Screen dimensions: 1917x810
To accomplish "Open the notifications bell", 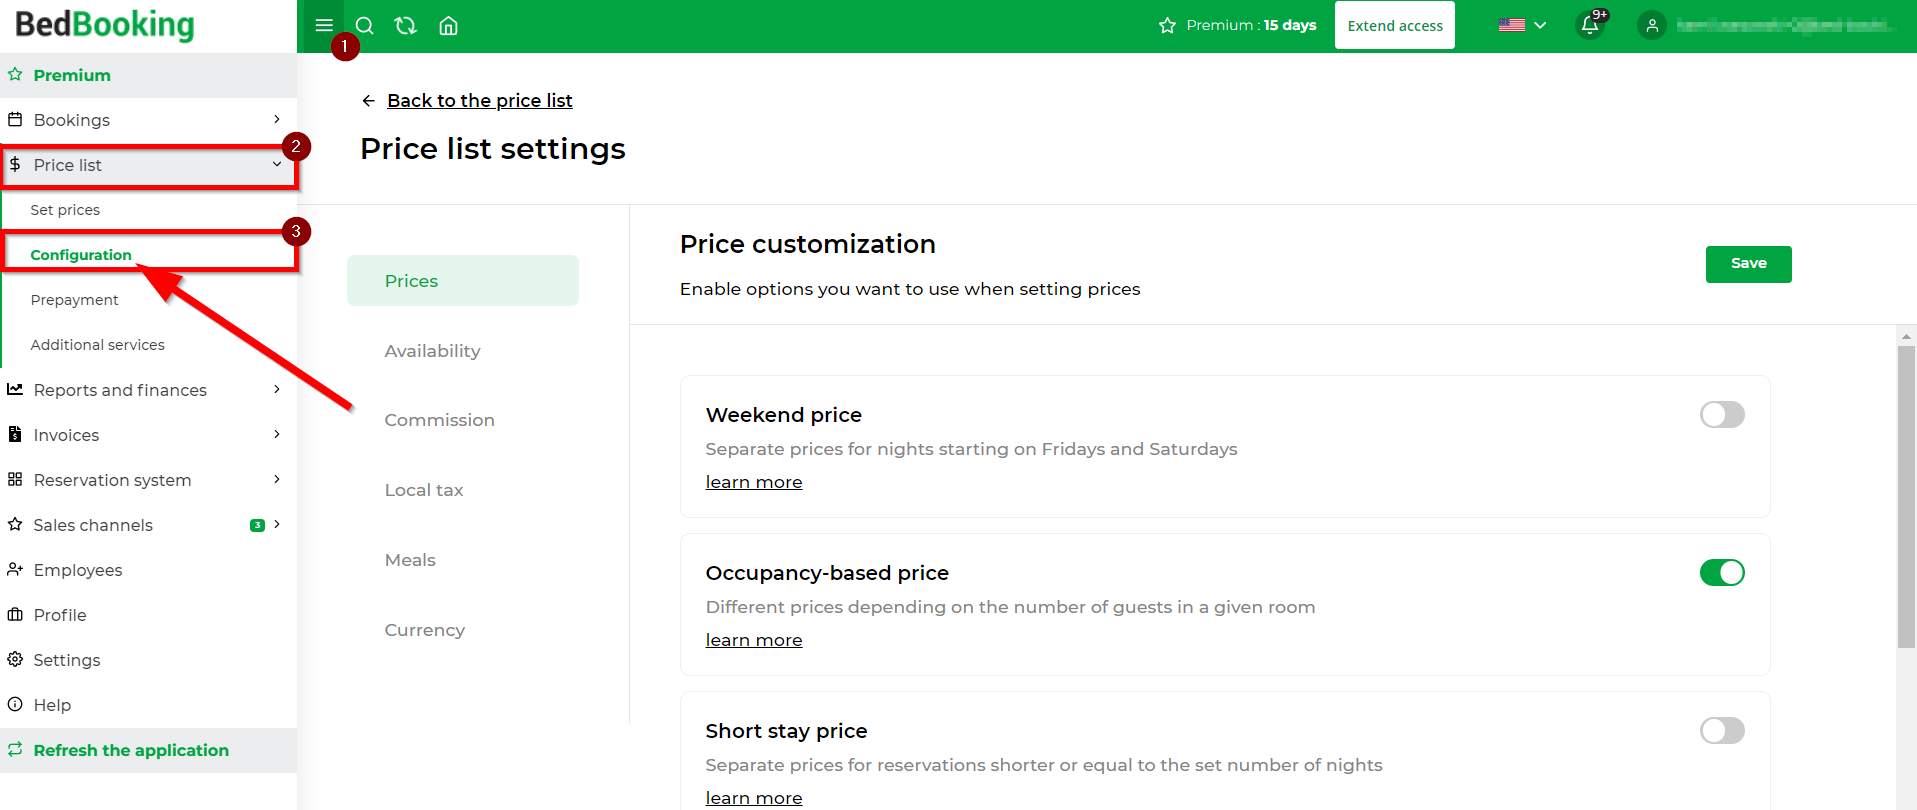I will [1590, 25].
